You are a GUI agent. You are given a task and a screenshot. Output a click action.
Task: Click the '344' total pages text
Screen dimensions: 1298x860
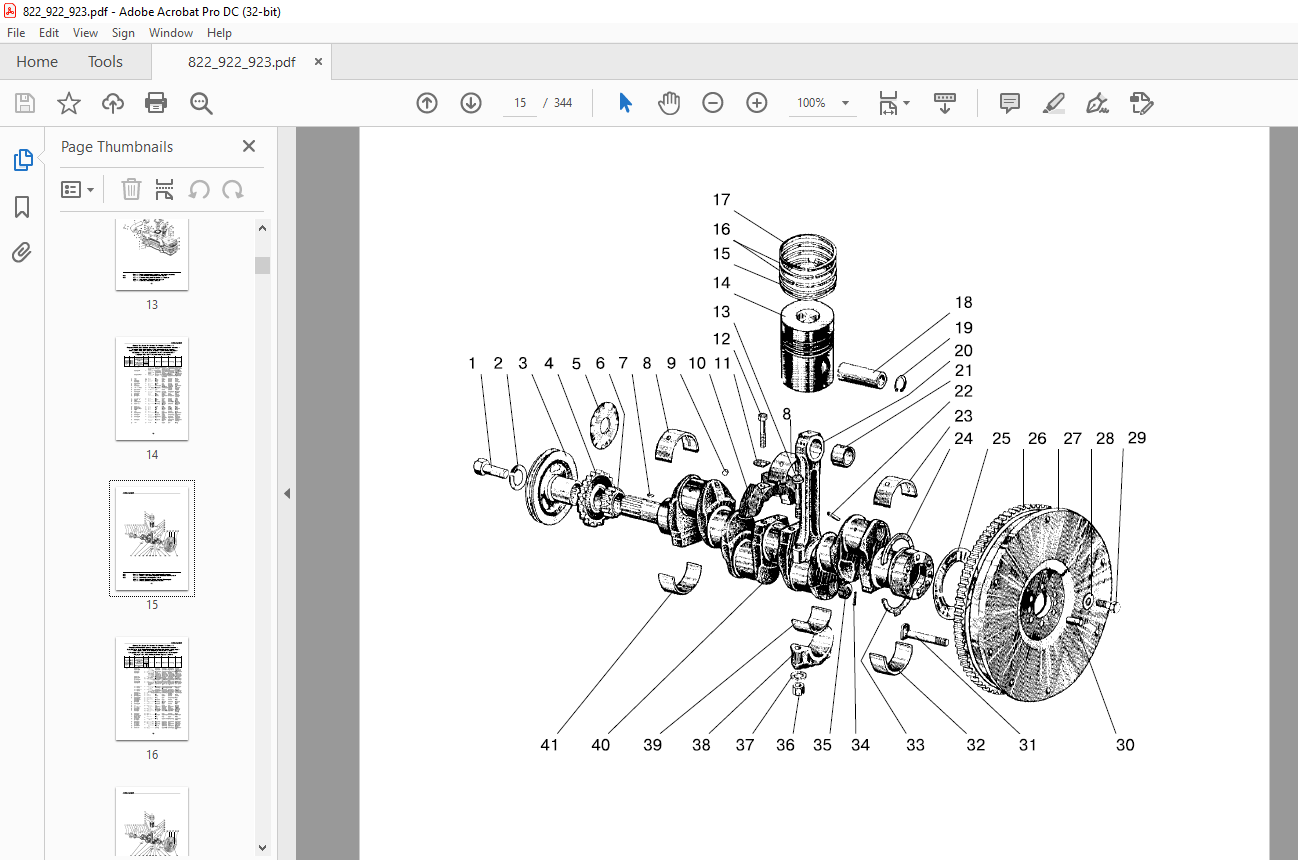[563, 103]
